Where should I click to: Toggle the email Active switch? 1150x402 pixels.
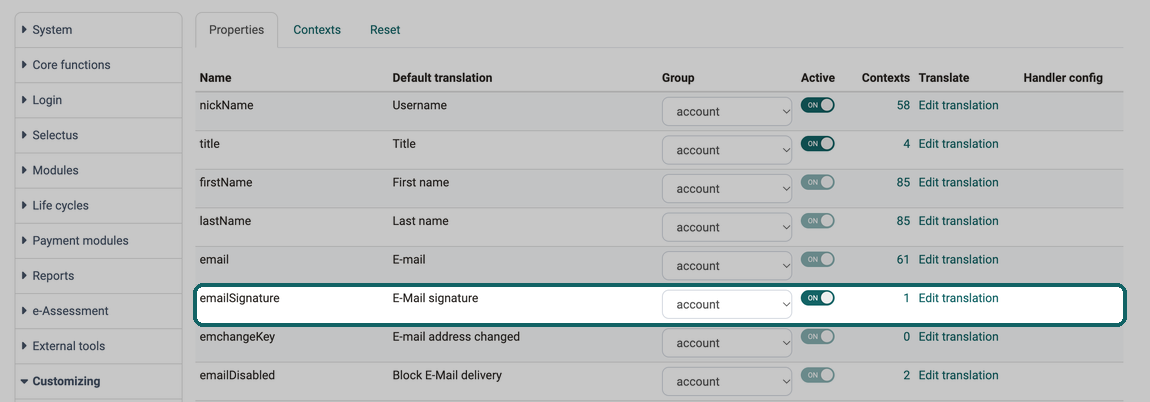[818, 259]
